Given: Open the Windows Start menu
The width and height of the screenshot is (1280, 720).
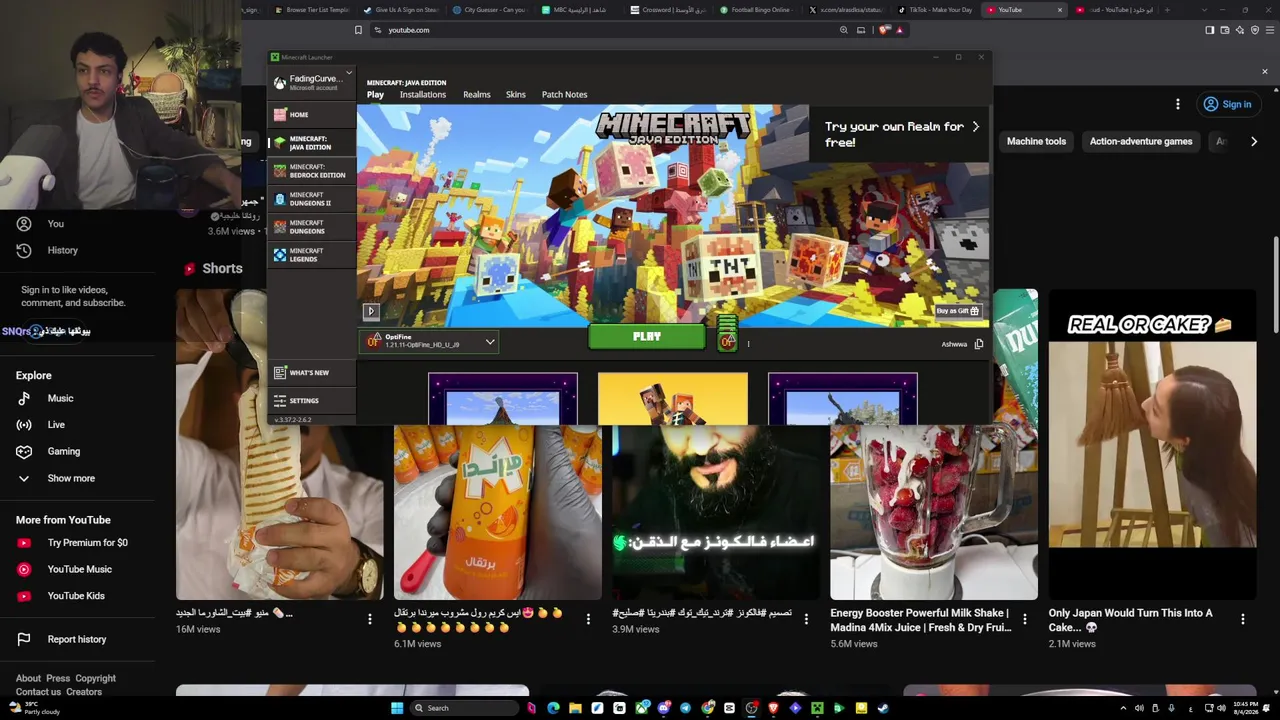Looking at the screenshot, I should click(x=397, y=708).
